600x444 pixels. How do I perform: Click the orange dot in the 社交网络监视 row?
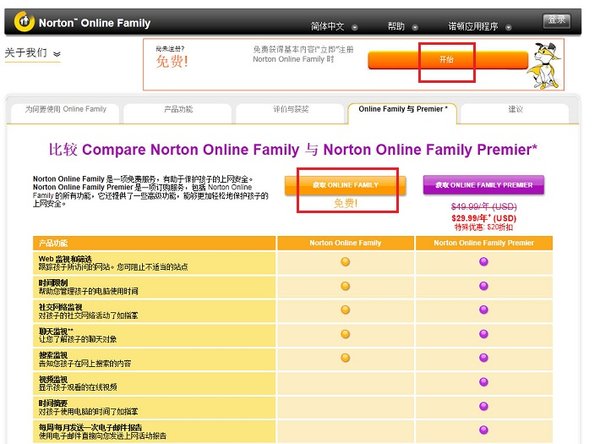tap(345, 310)
